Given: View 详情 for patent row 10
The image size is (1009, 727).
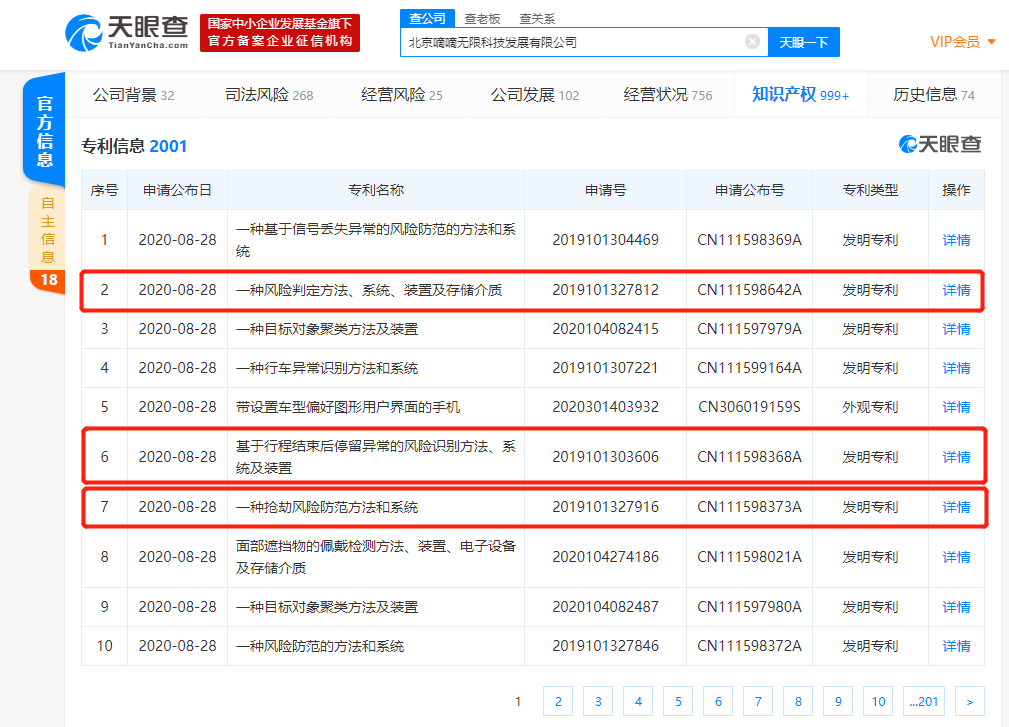Looking at the screenshot, I should (x=956, y=646).
